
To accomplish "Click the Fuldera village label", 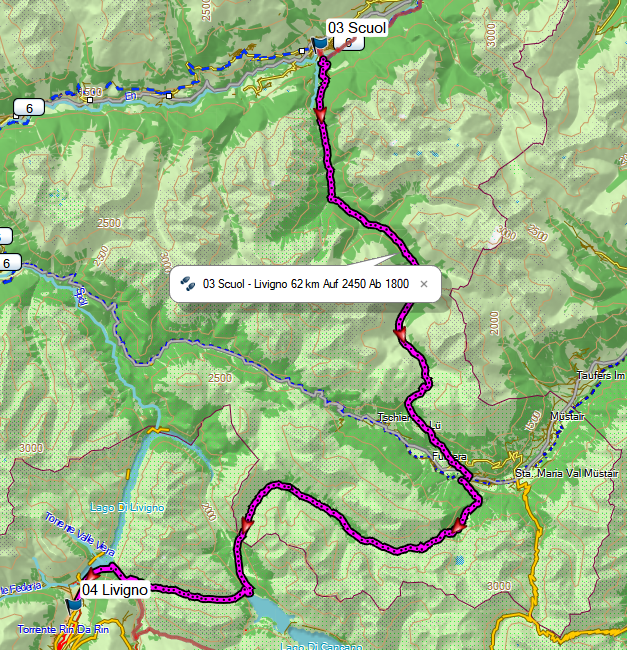I will pyautogui.click(x=449, y=456).
